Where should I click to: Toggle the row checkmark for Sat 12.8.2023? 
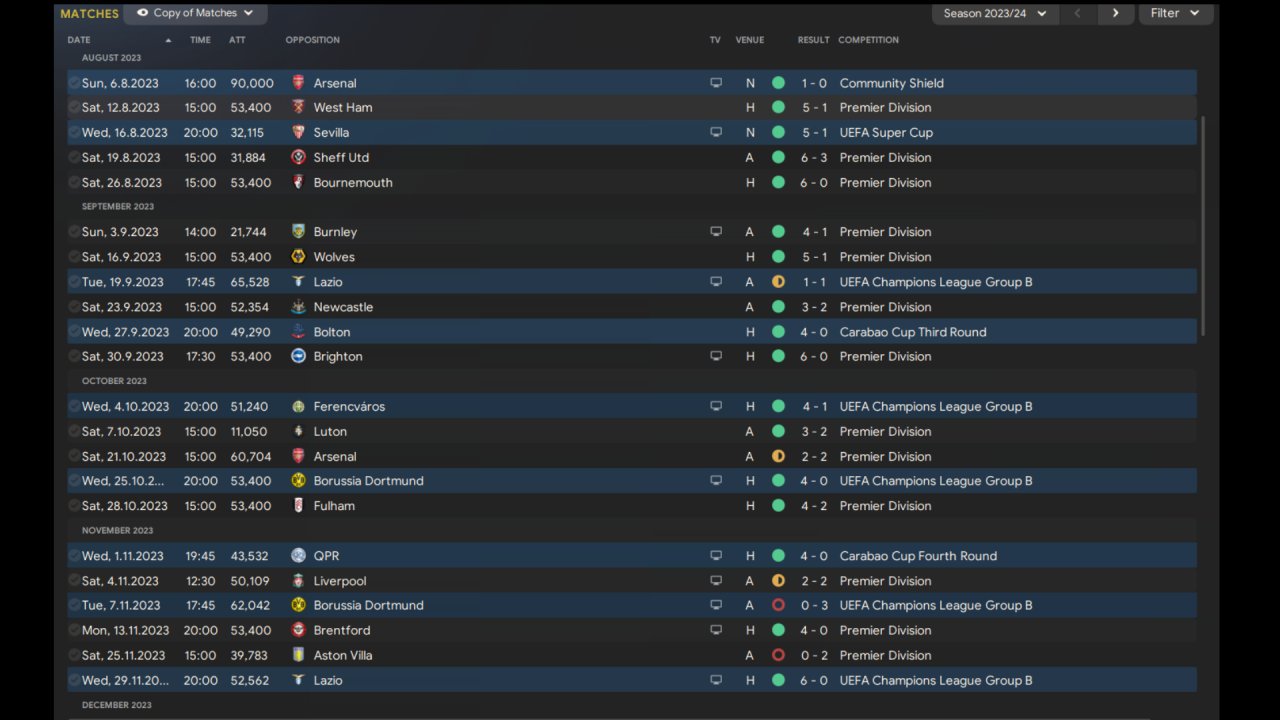(74, 107)
